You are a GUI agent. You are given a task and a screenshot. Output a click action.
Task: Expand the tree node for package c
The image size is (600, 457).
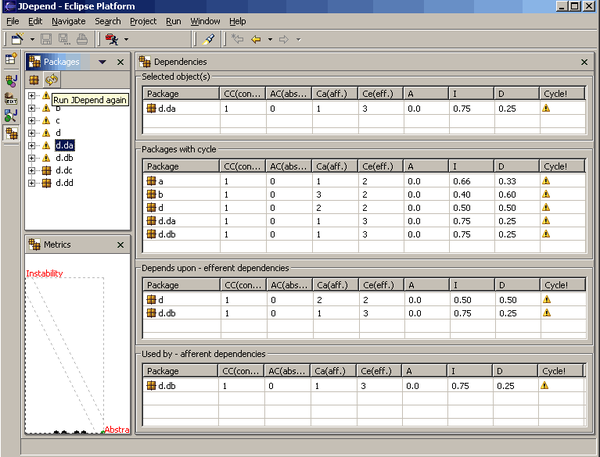click(32, 121)
